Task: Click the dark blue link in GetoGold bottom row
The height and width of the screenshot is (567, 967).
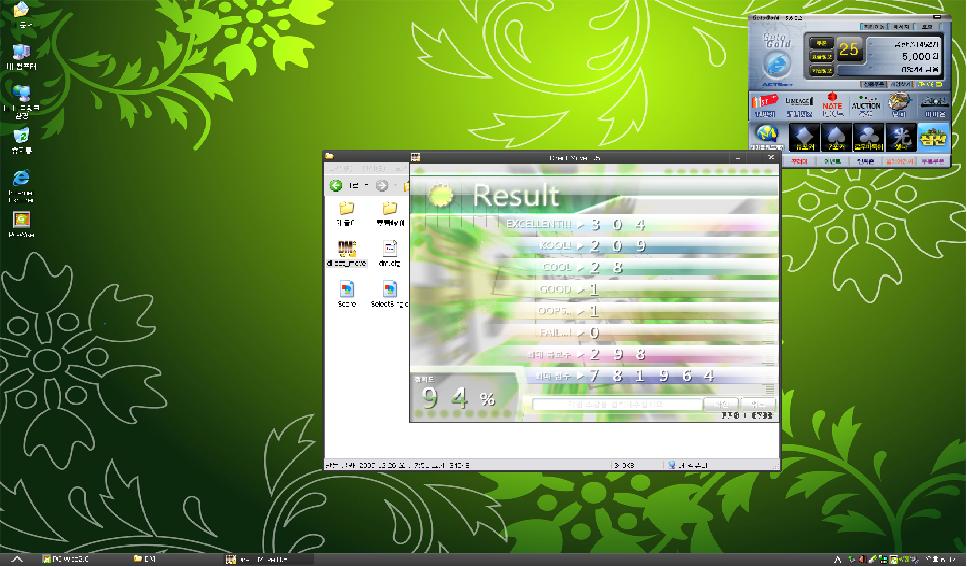Action: coord(866,161)
